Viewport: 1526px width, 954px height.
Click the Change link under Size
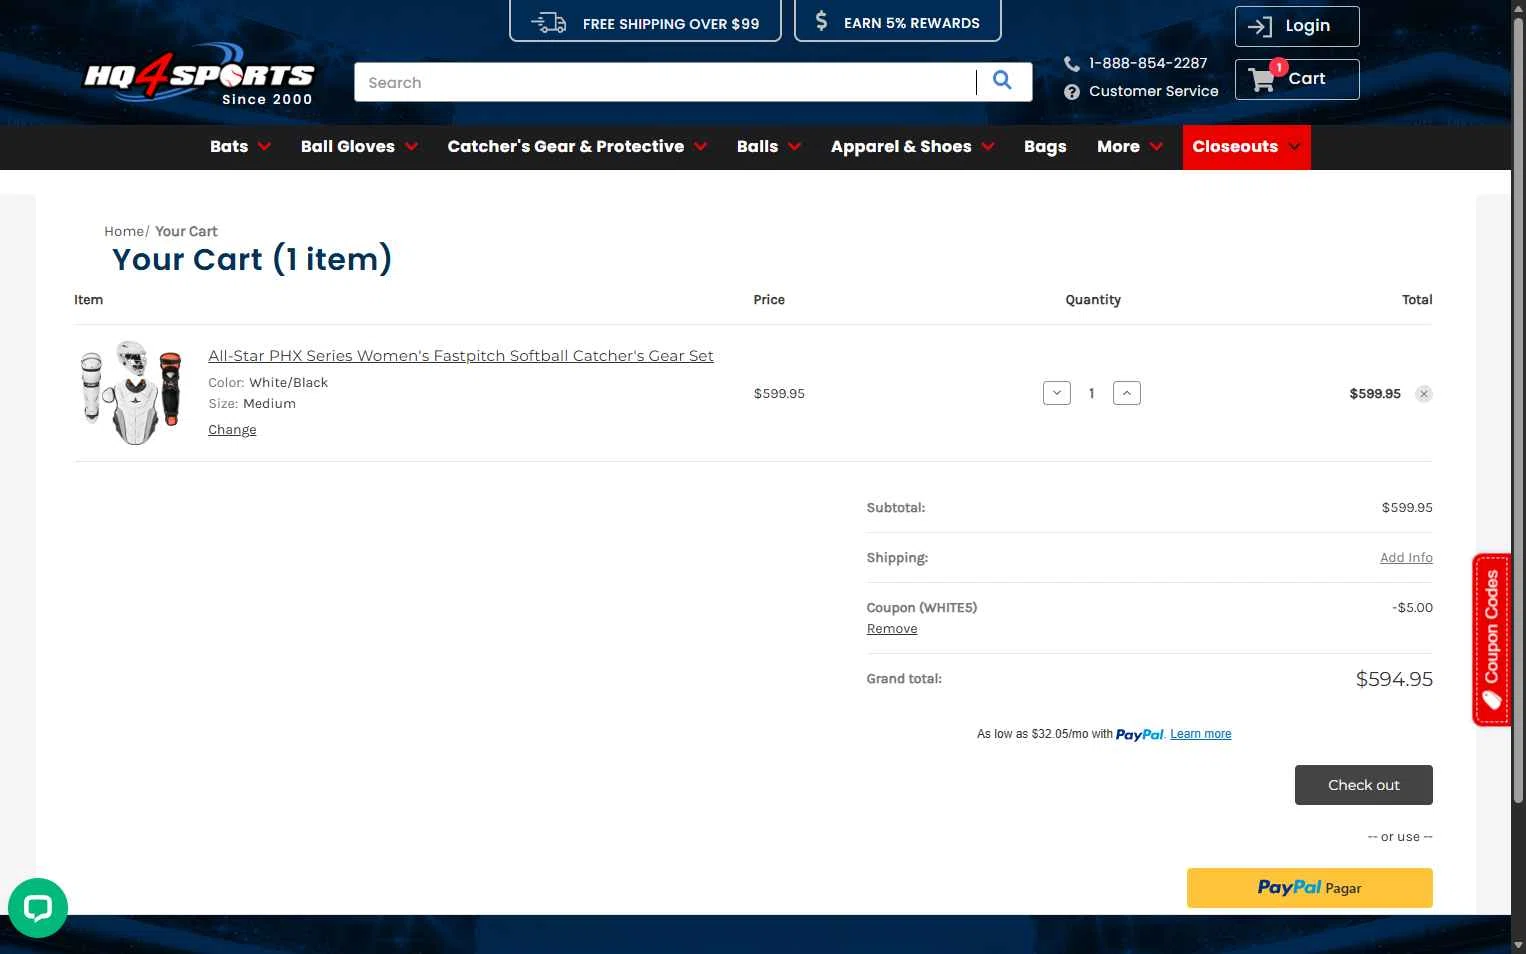(232, 430)
